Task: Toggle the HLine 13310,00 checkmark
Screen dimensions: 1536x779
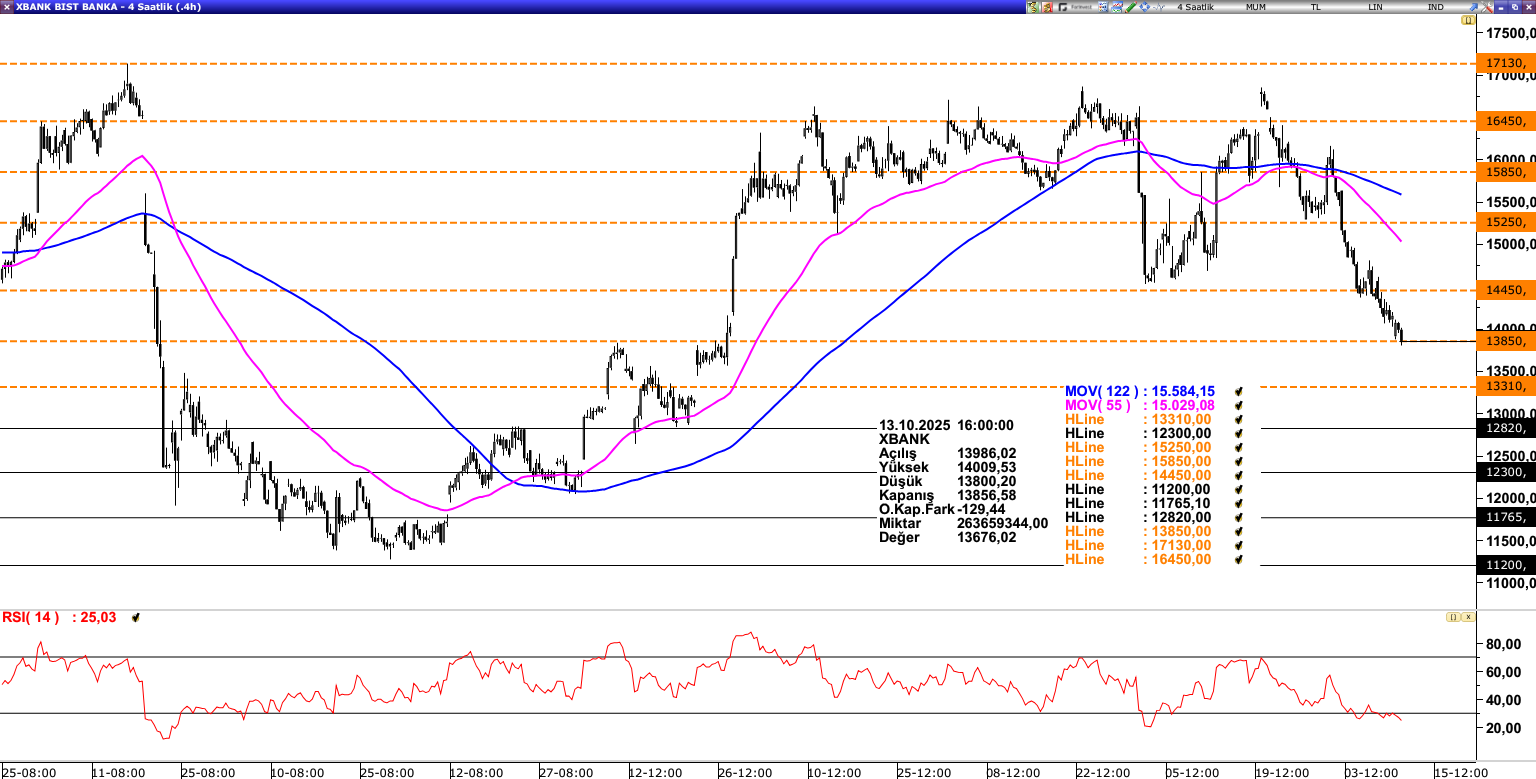Action: pyautogui.click(x=1239, y=420)
